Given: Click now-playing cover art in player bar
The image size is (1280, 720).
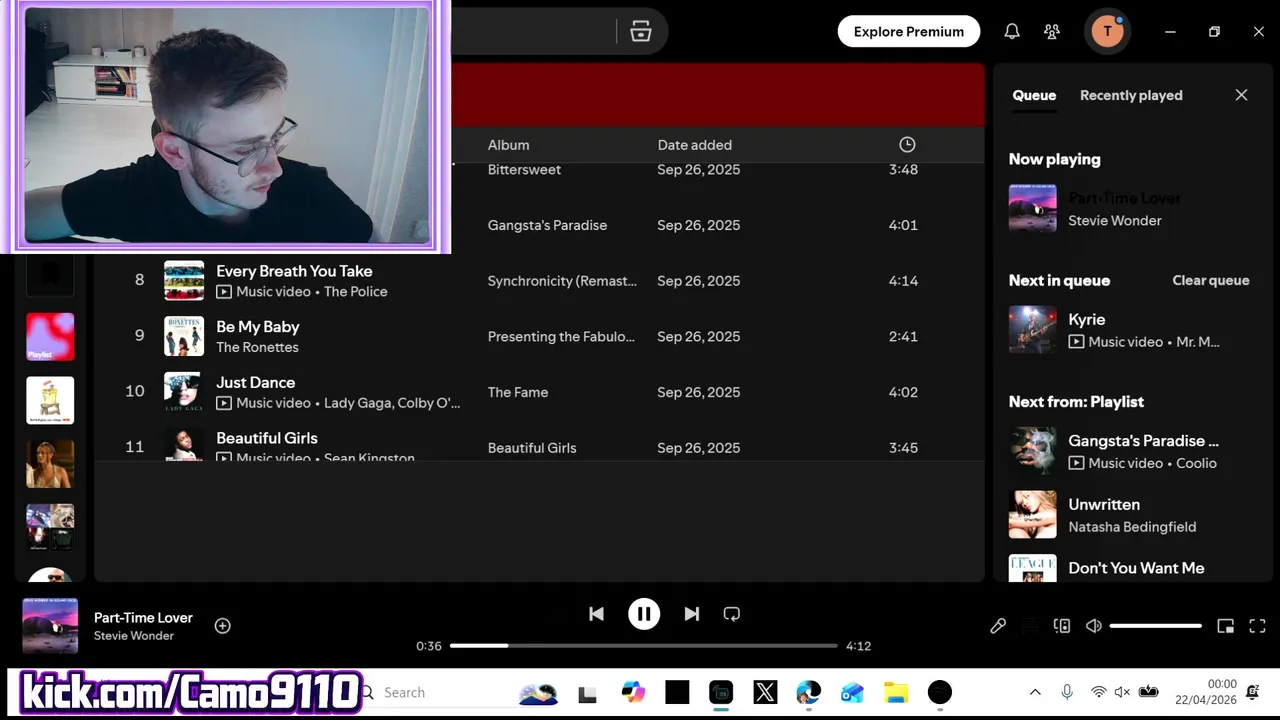Looking at the screenshot, I should pos(50,626).
